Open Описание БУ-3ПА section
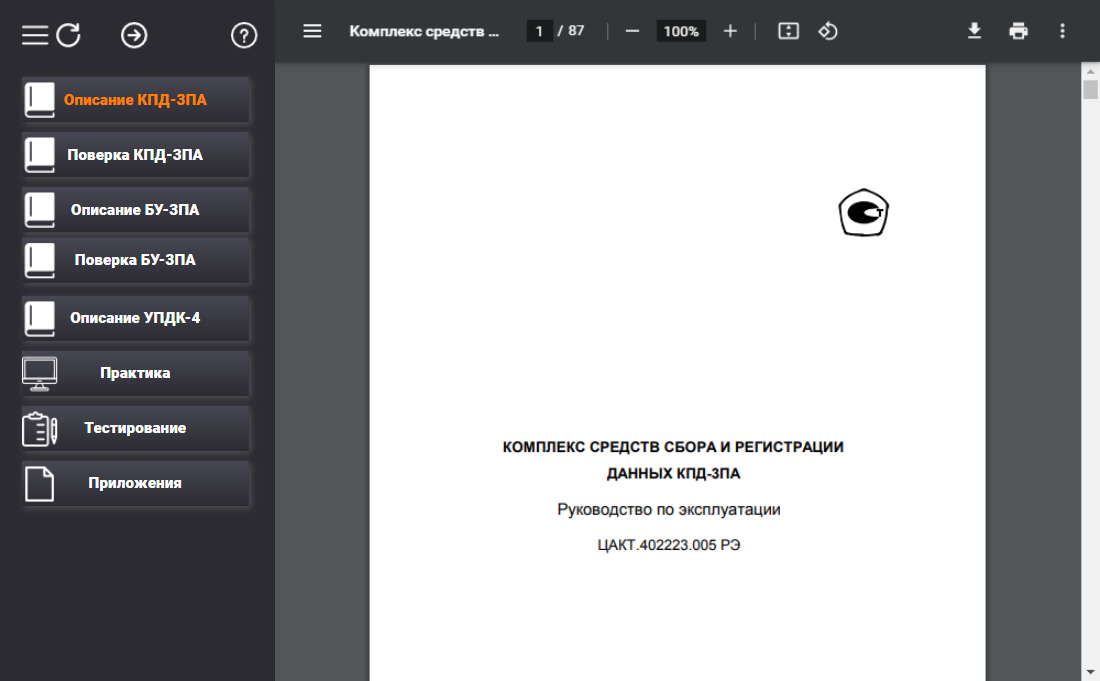 pos(136,210)
